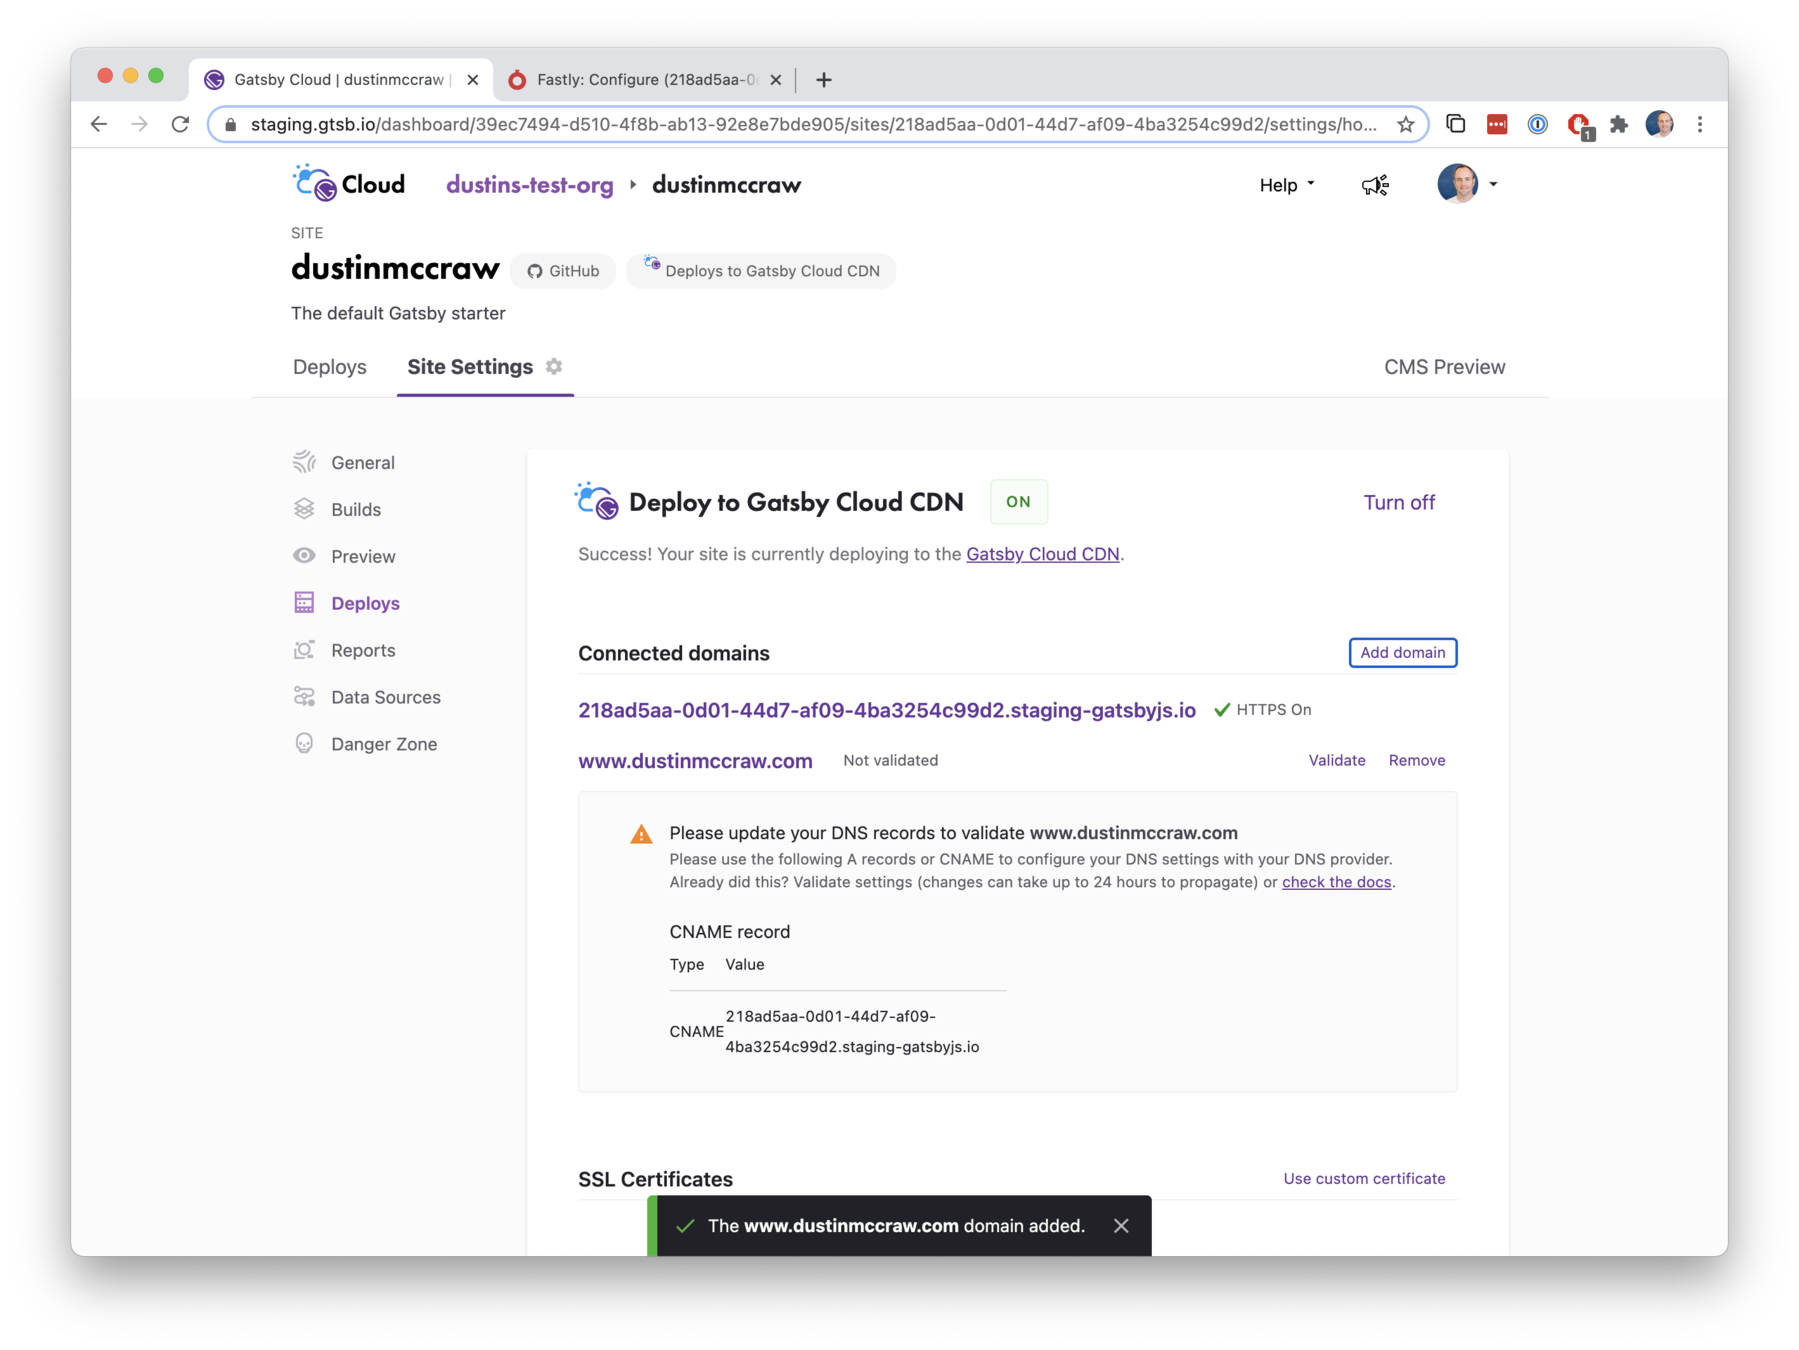Click the red extension icon in toolbar

[1496, 124]
